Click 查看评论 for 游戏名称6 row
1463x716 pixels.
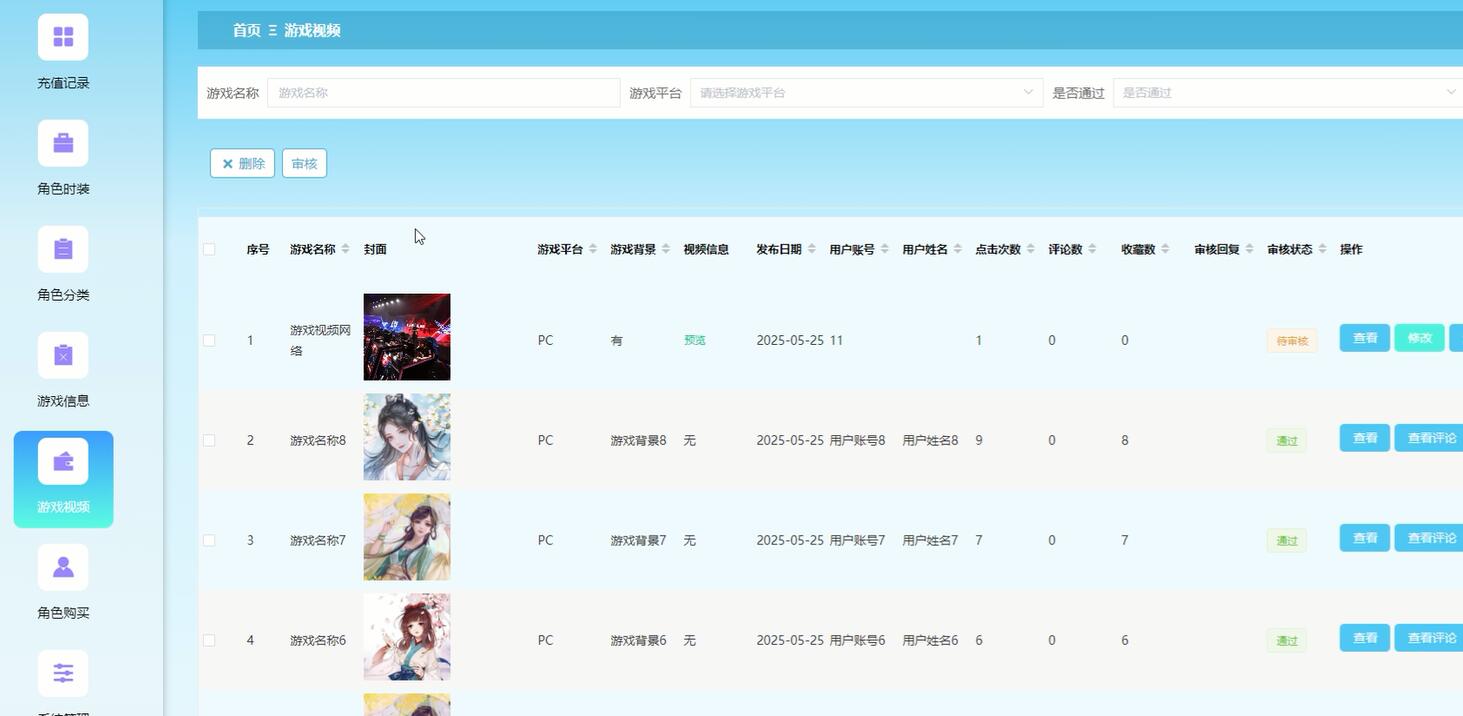point(1431,638)
